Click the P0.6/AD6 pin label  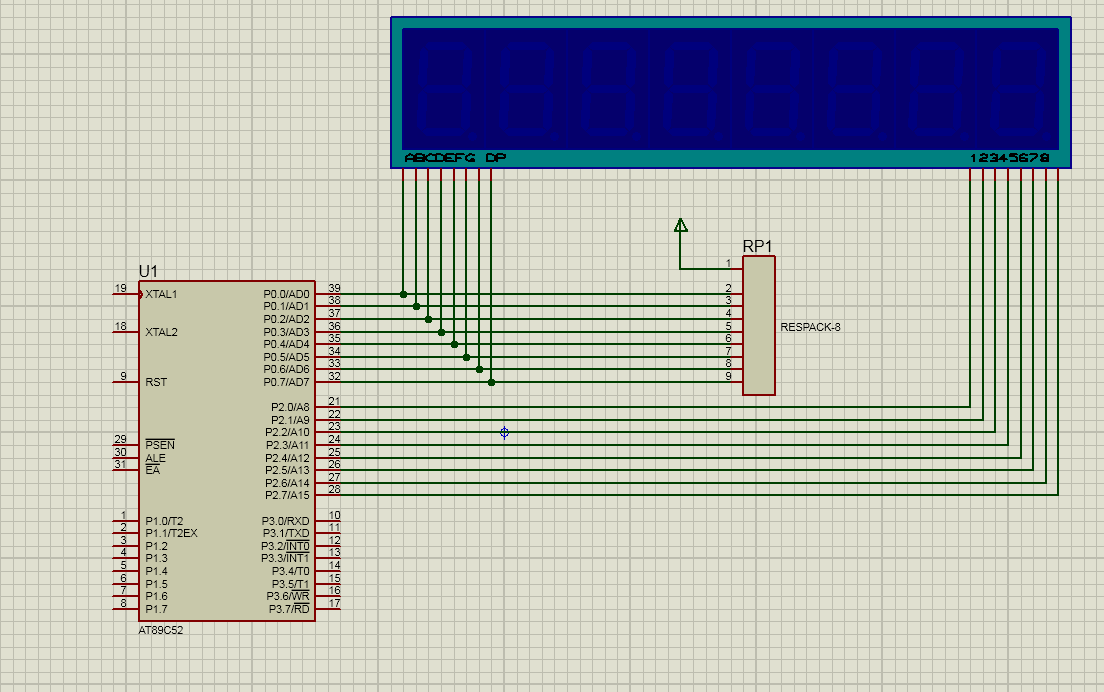pyautogui.click(x=286, y=370)
